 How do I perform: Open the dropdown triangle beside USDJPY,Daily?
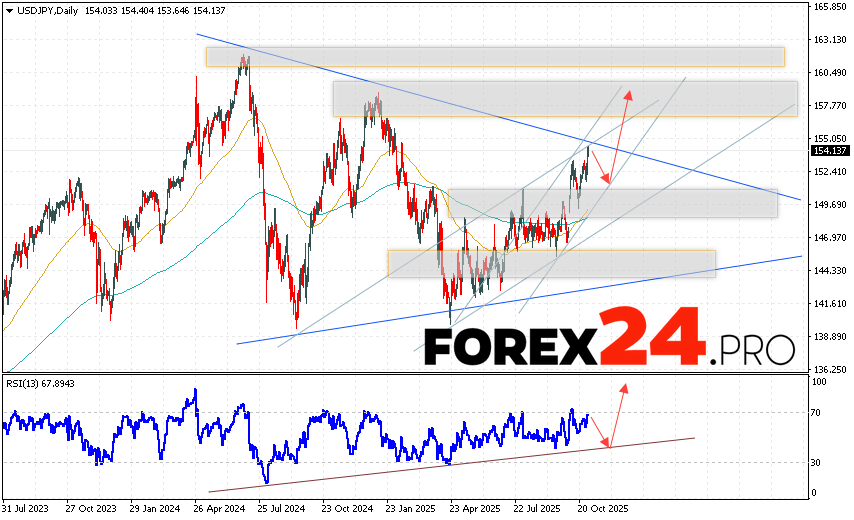[7, 10]
